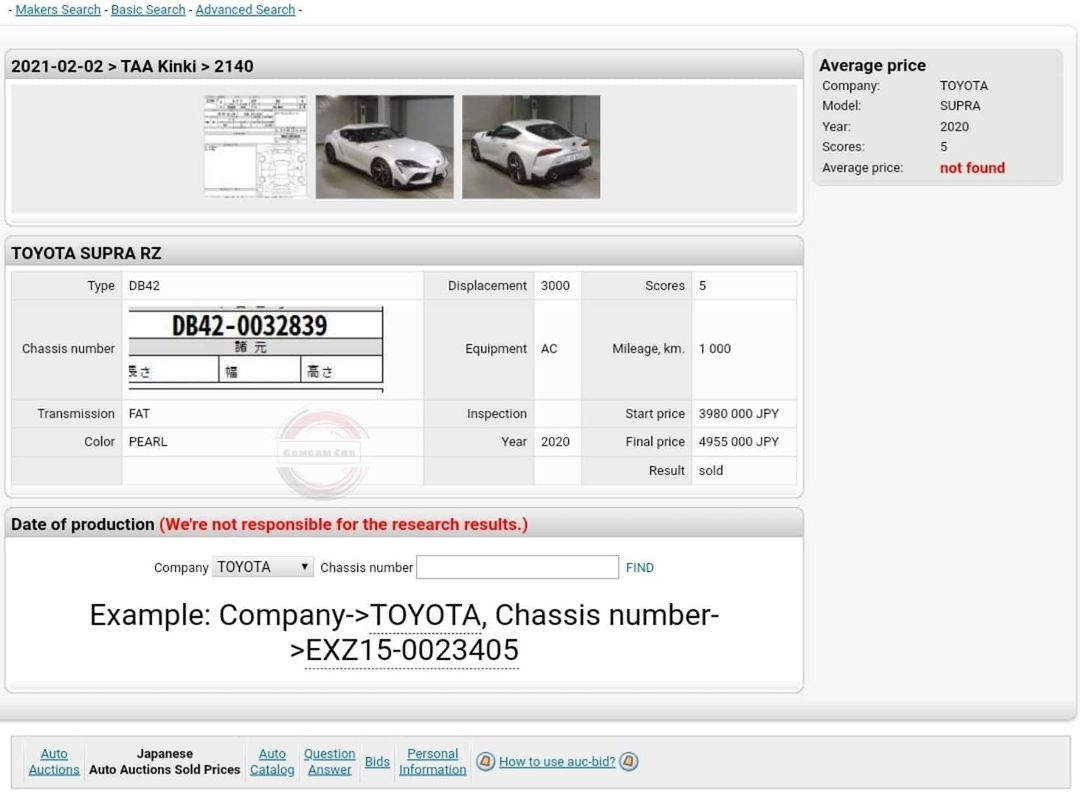
Task: Click the example TOYOTA company text
Action: (425, 615)
